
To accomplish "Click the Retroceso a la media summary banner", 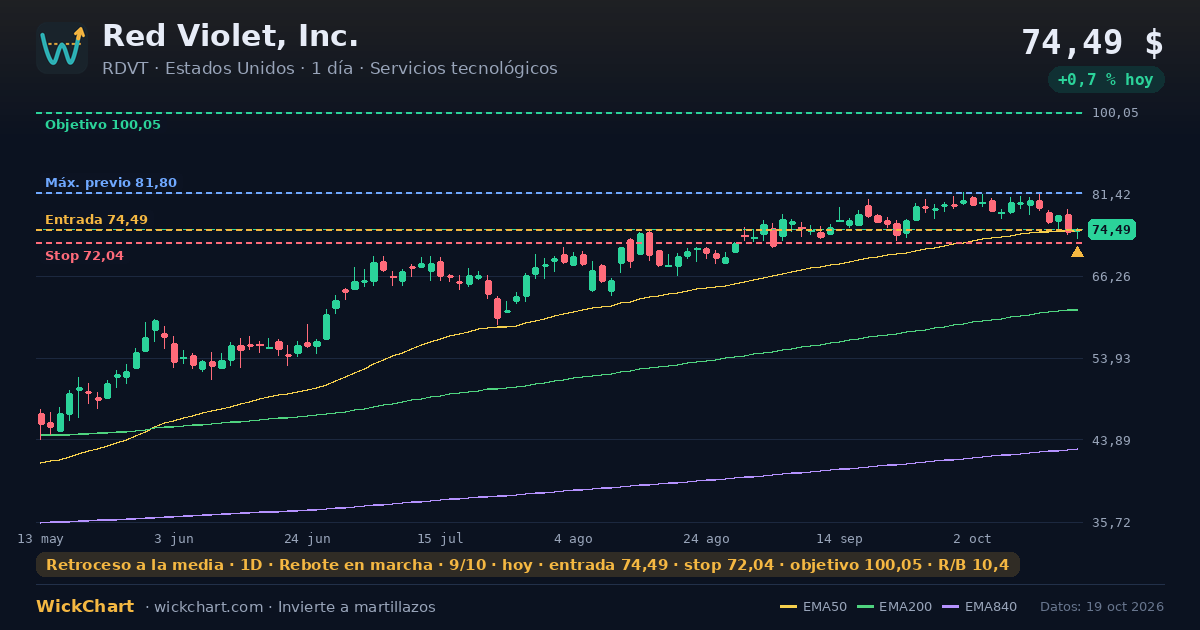I will 528,565.
